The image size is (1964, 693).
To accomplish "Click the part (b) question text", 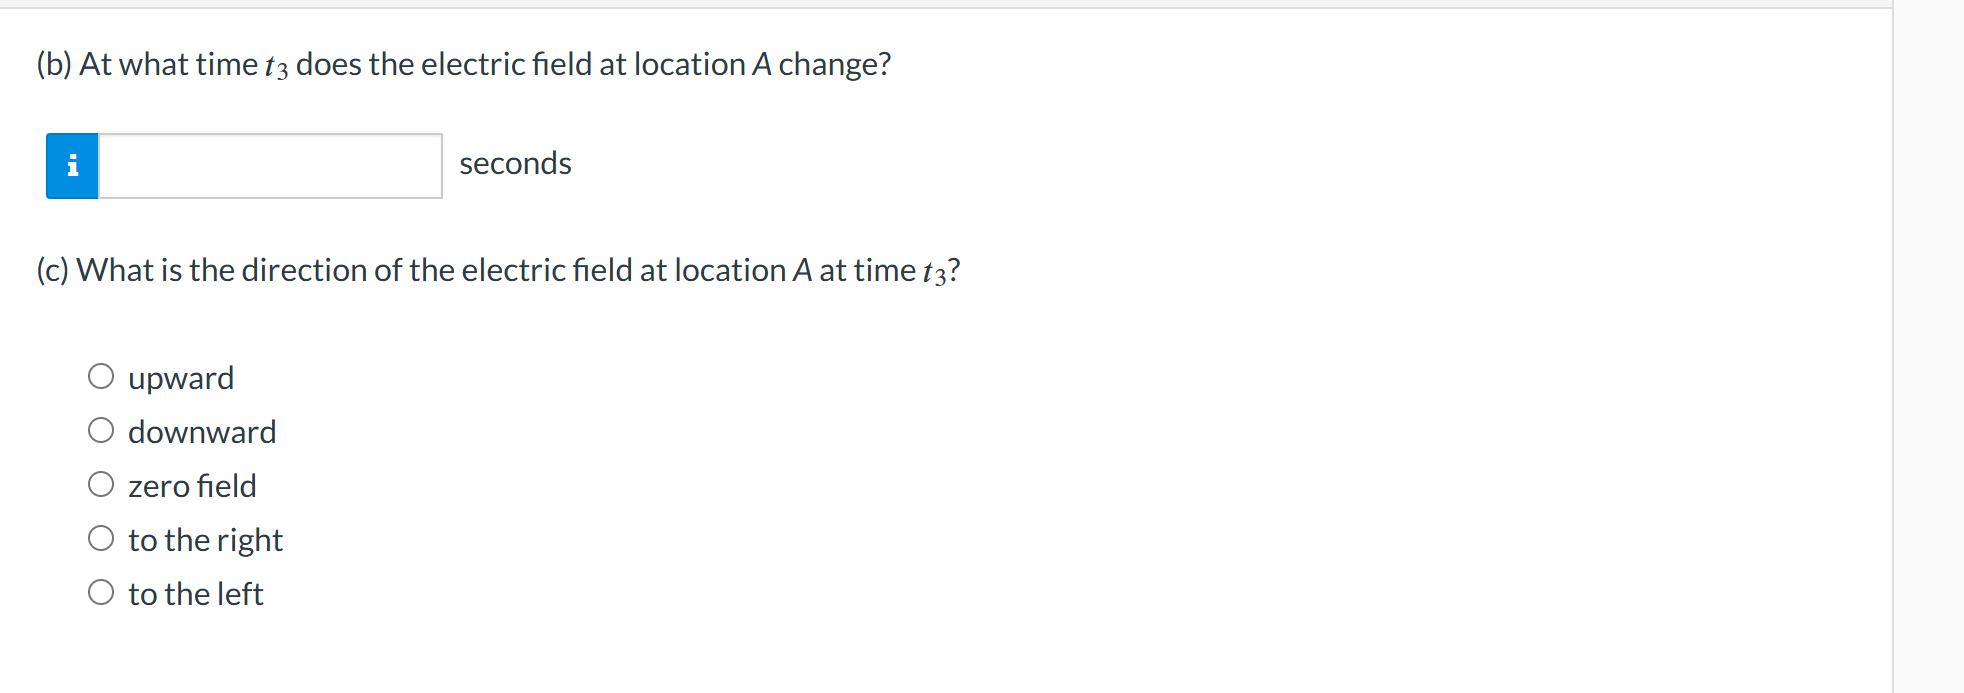I will (462, 63).
